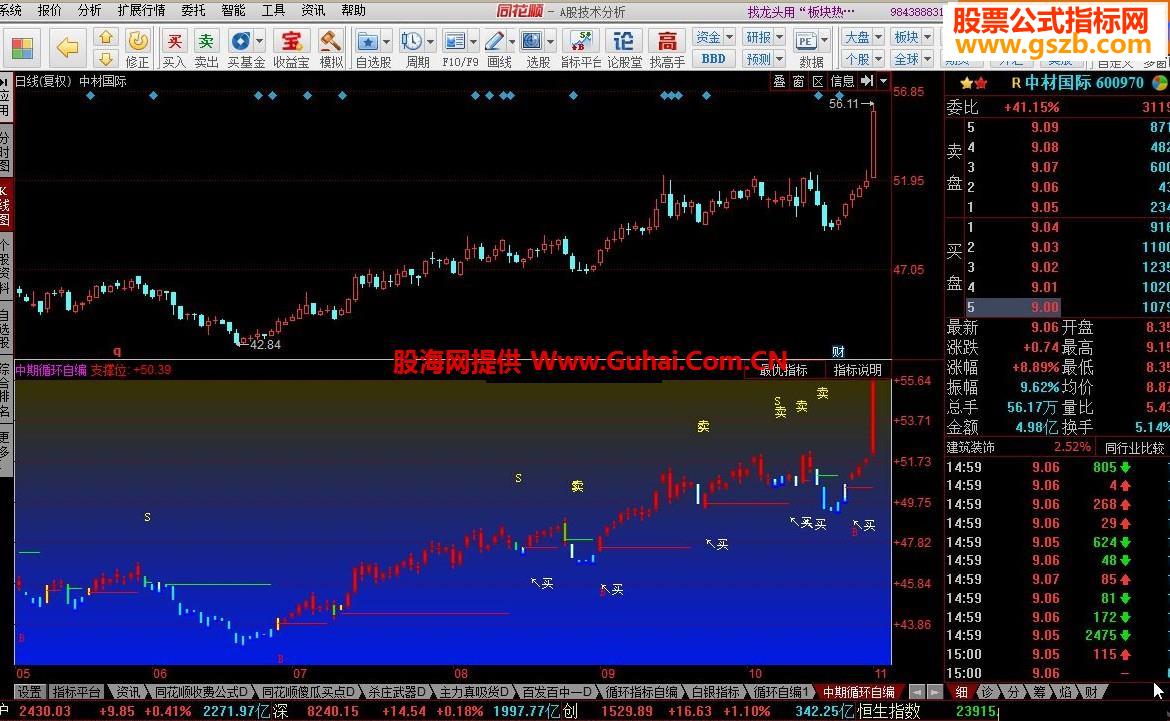Open the 收益宝 icon
Viewport: 1170px width, 721px height.
tap(291, 49)
